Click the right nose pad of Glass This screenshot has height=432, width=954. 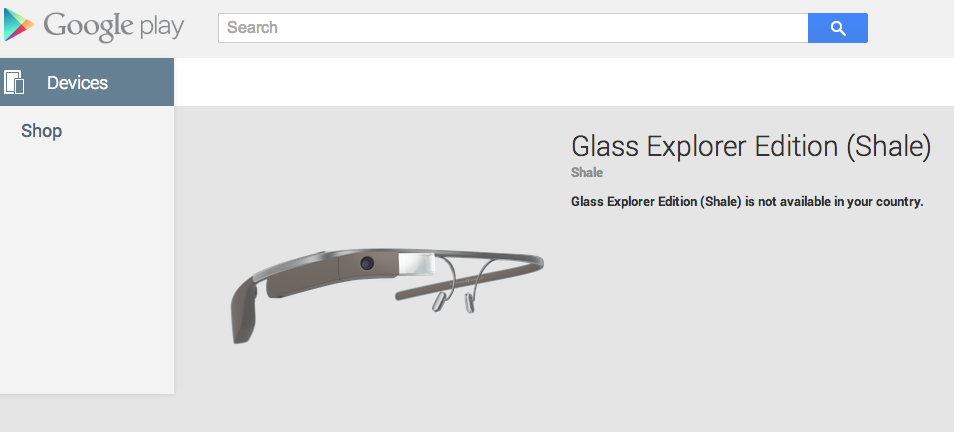click(x=470, y=303)
